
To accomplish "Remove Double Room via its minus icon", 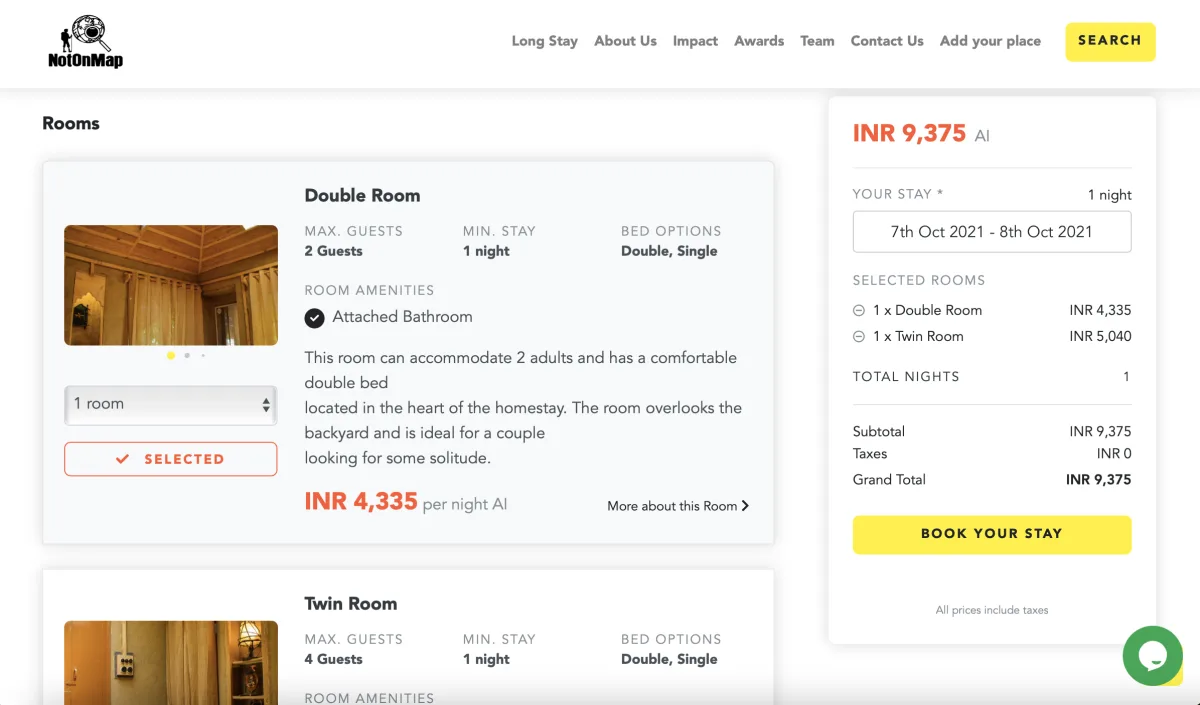I will [x=859, y=310].
